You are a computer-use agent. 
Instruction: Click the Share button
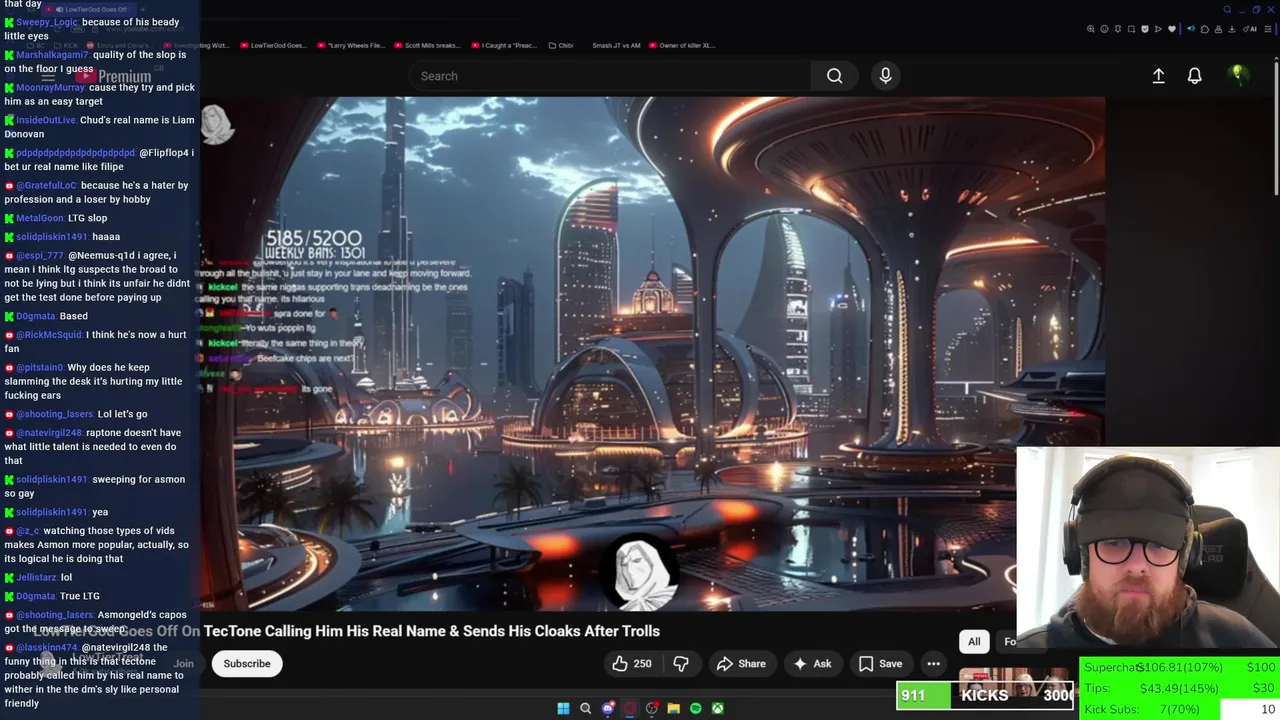click(x=741, y=664)
